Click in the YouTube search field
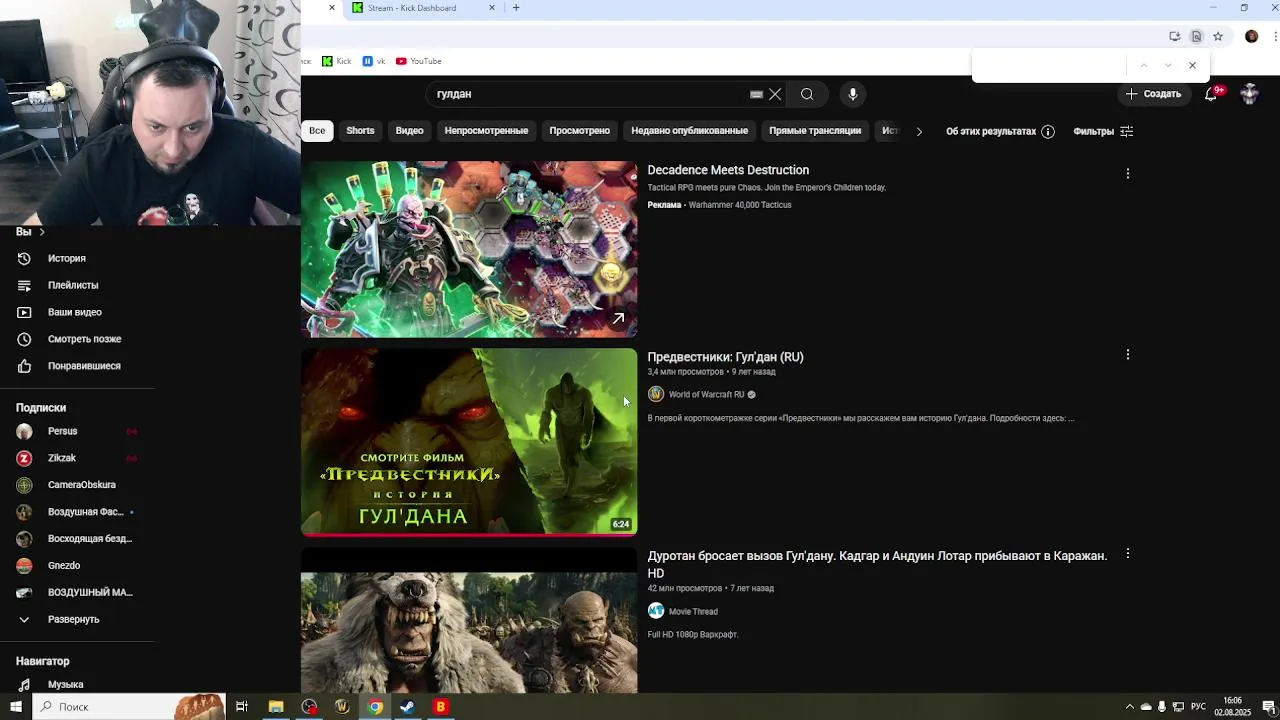The image size is (1280, 720). pyautogui.click(x=590, y=94)
